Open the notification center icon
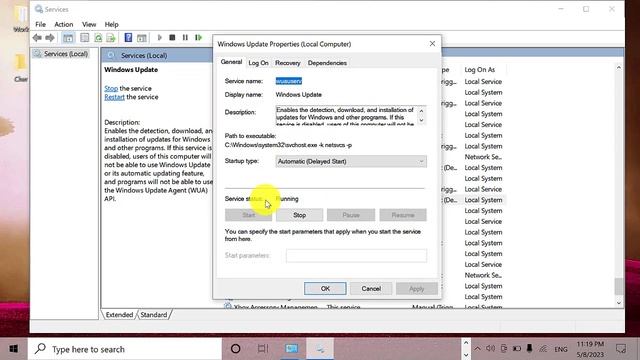 tap(621, 349)
